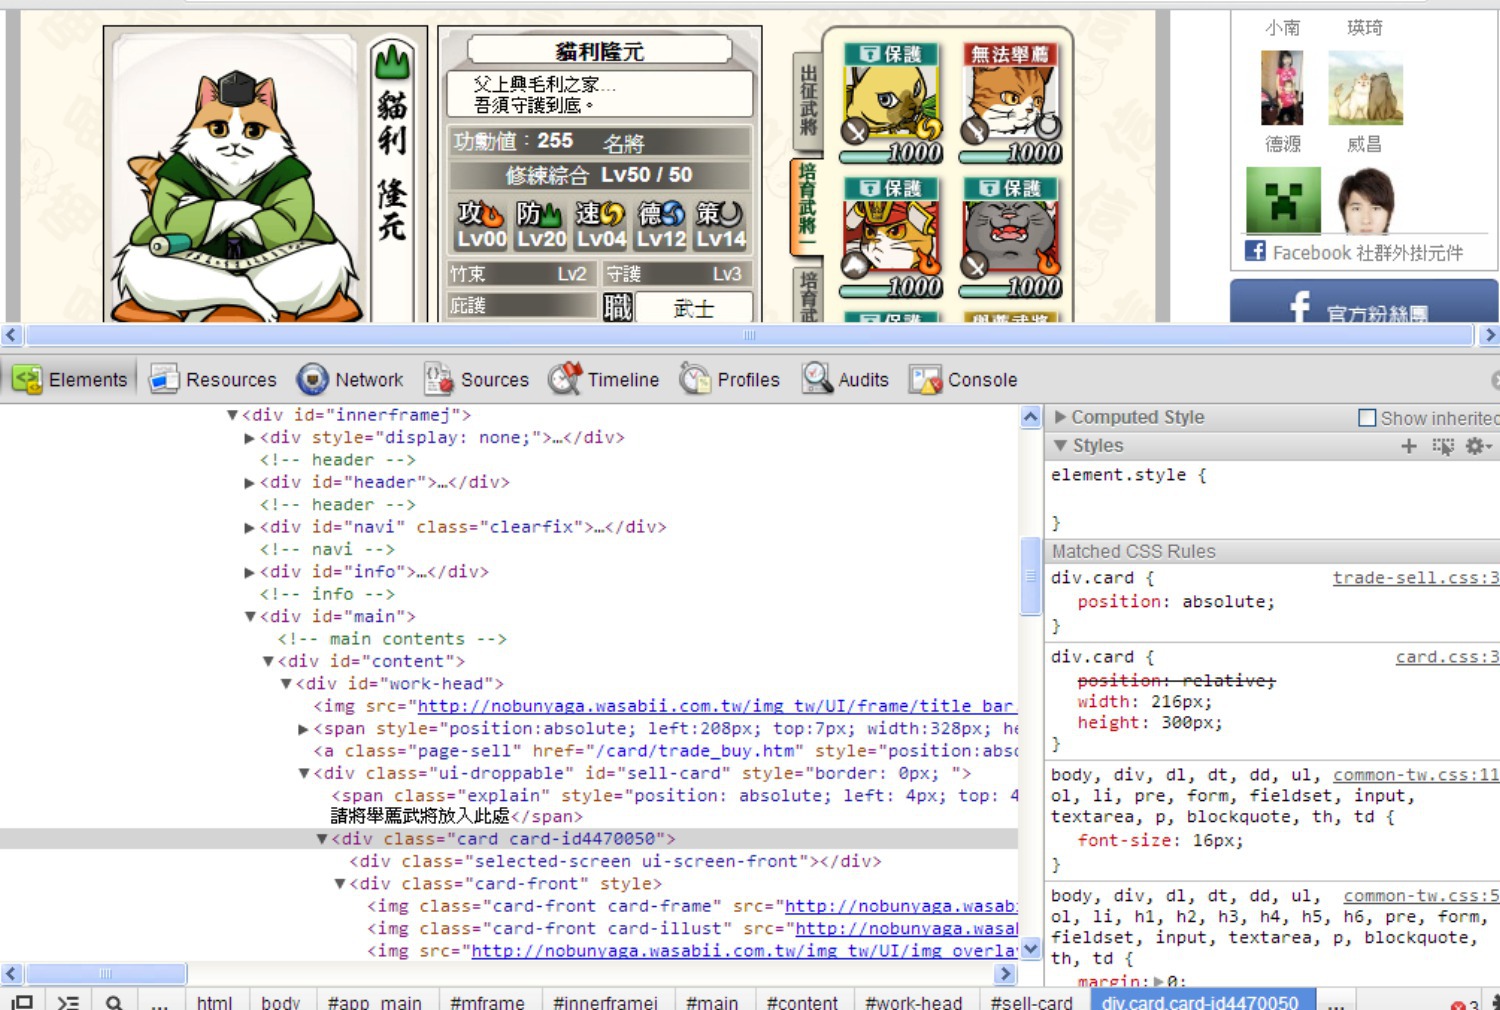
Task: Open the Timeline panel tab
Action: 604,380
